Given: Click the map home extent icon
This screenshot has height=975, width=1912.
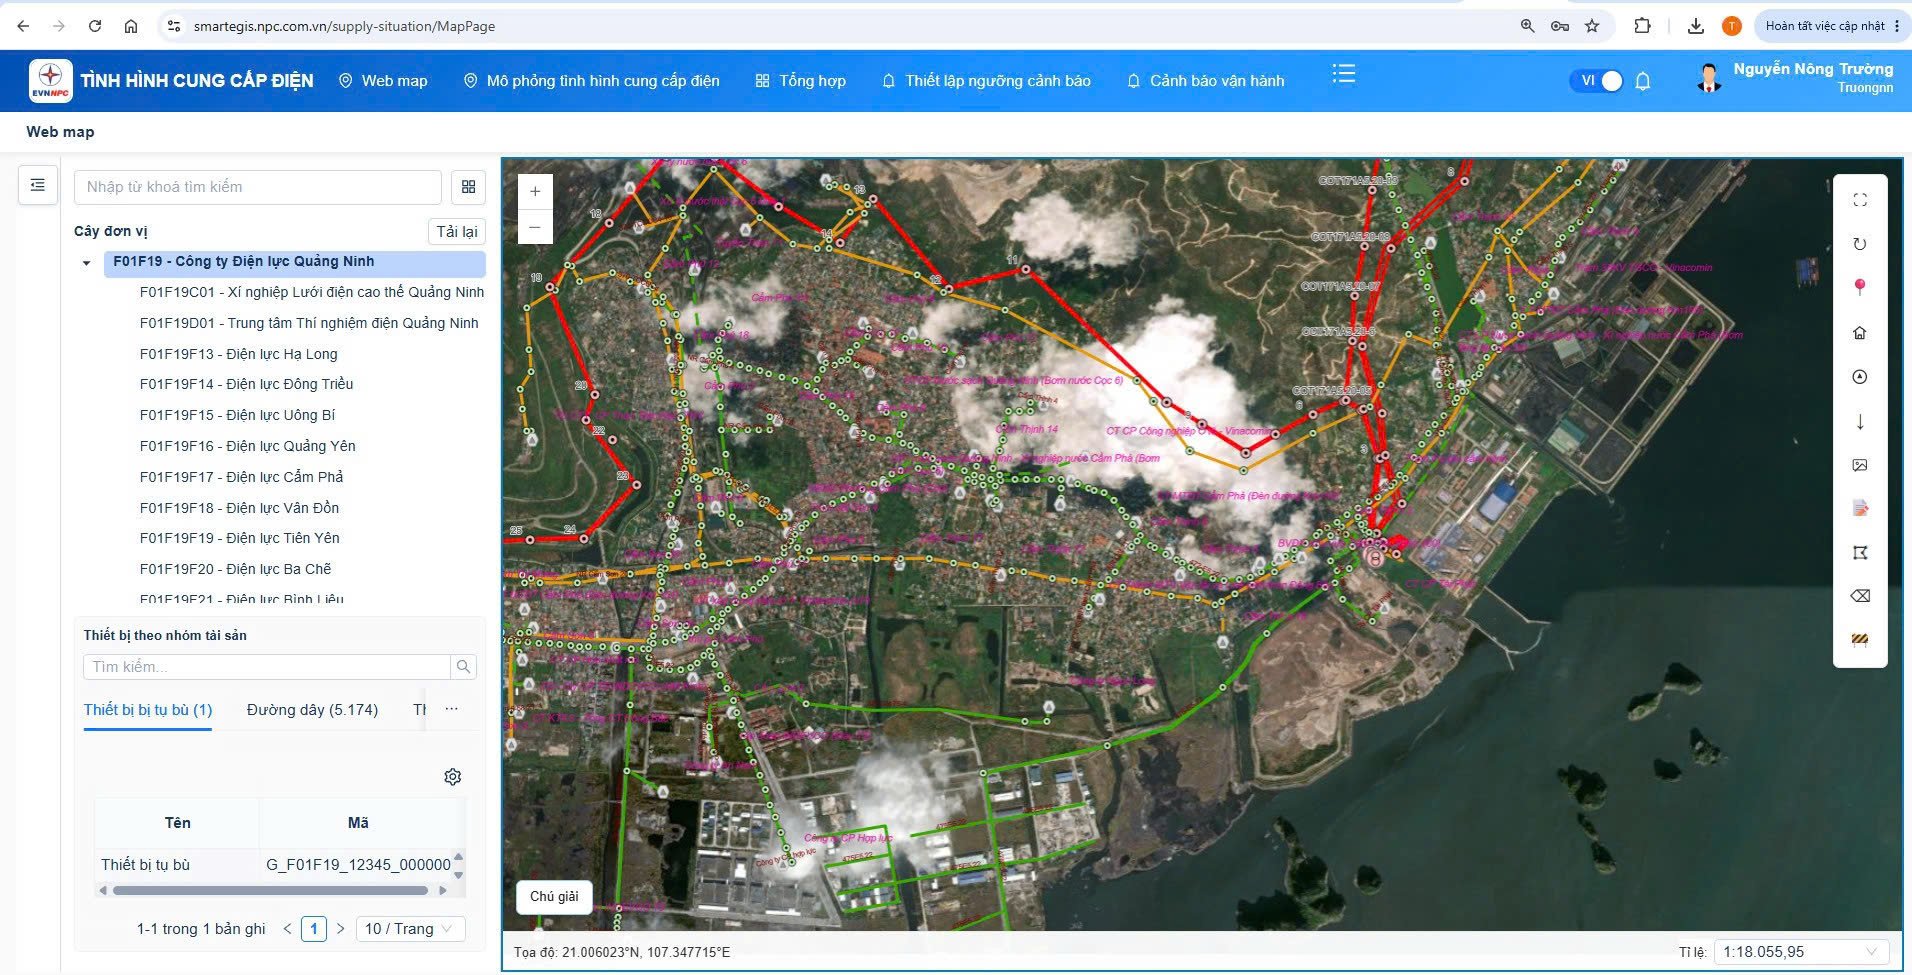Looking at the screenshot, I should 1860,333.
